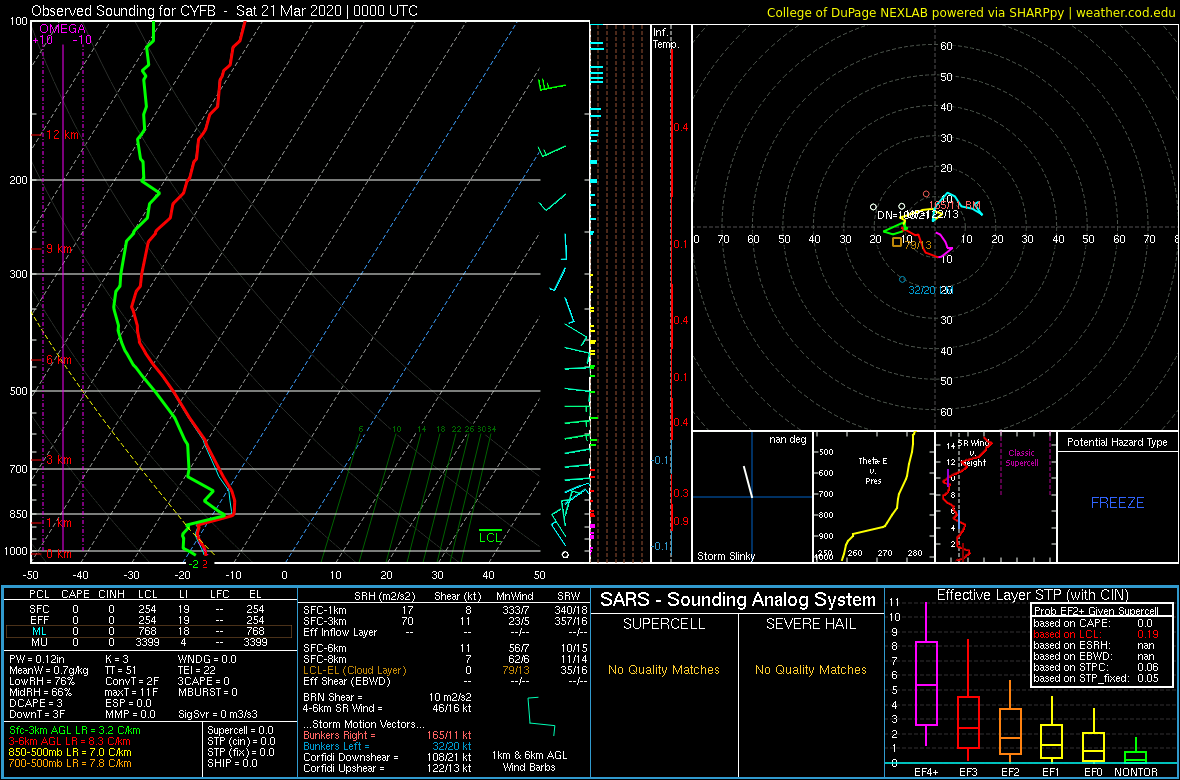Click the '32/20 LM' label on the hodograph
This screenshot has width=1180, height=780.
[931, 291]
